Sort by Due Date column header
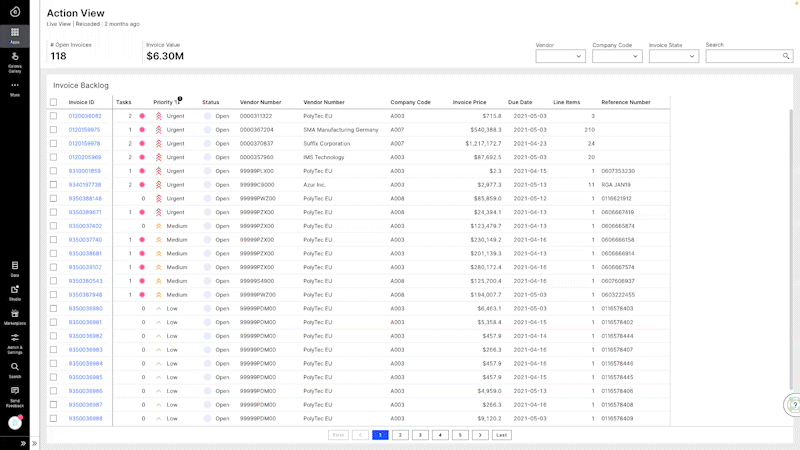This screenshot has height=450, width=800. (520, 102)
